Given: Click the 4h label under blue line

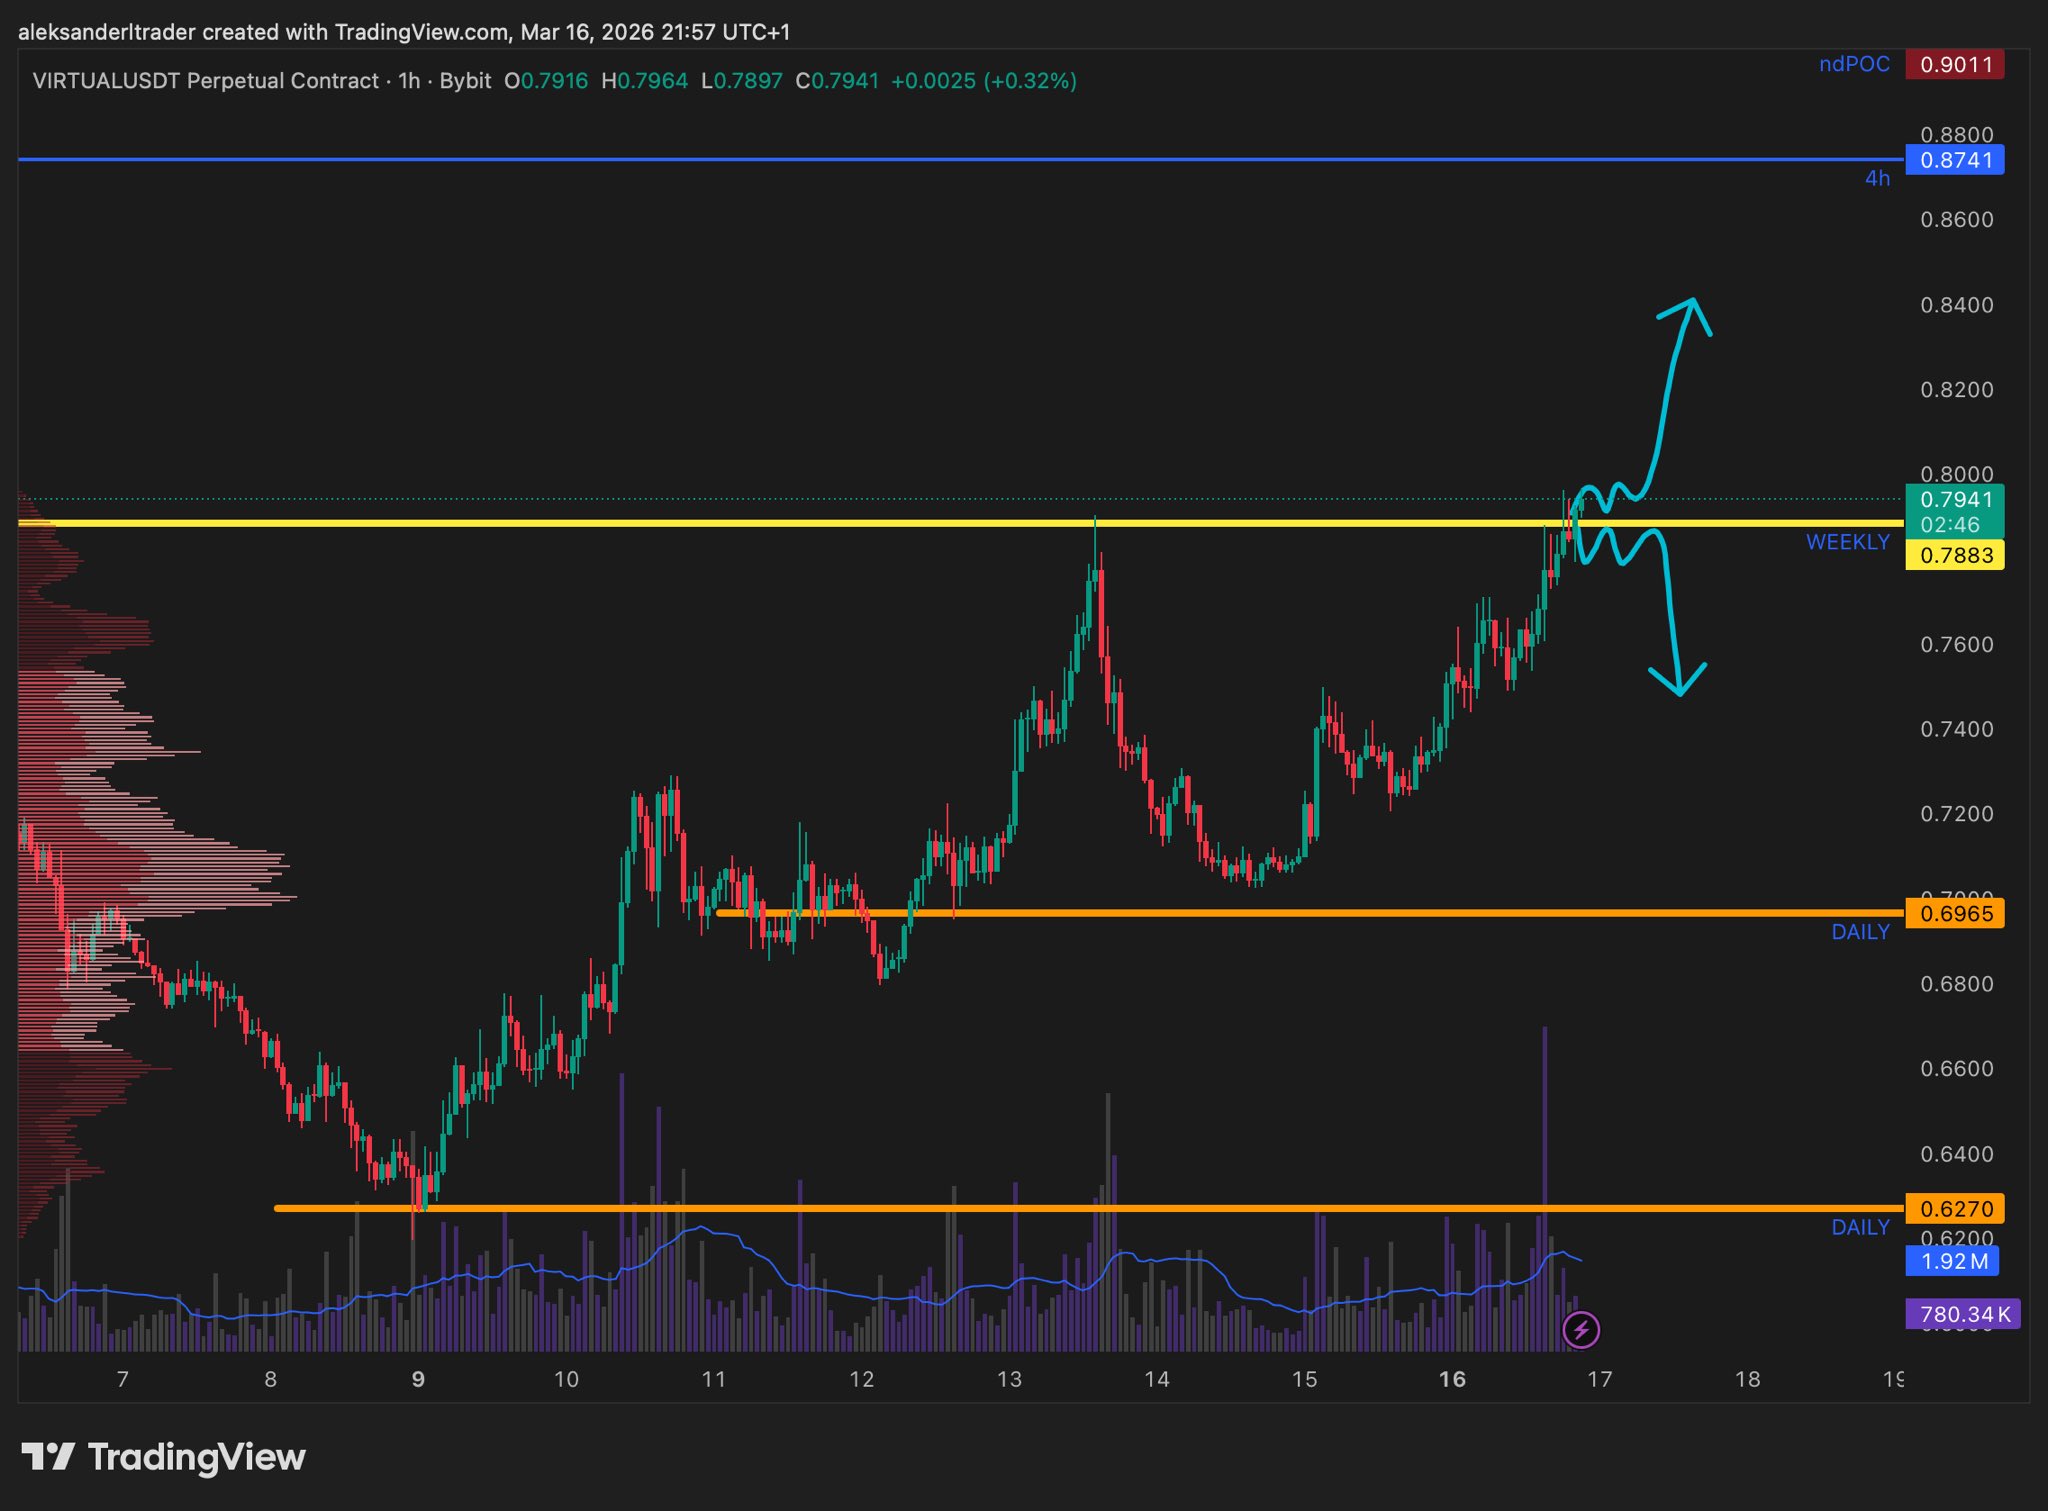Looking at the screenshot, I should point(1877,179).
